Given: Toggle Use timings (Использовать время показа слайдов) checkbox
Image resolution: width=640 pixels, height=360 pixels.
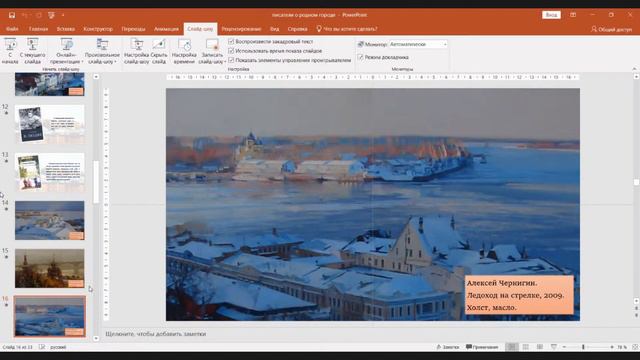Looking at the screenshot, I should (231, 51).
